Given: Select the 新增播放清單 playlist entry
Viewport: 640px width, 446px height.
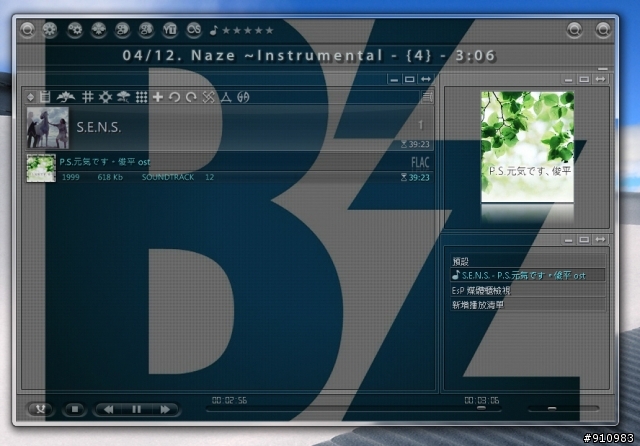Looking at the screenshot, I should [x=528, y=305].
